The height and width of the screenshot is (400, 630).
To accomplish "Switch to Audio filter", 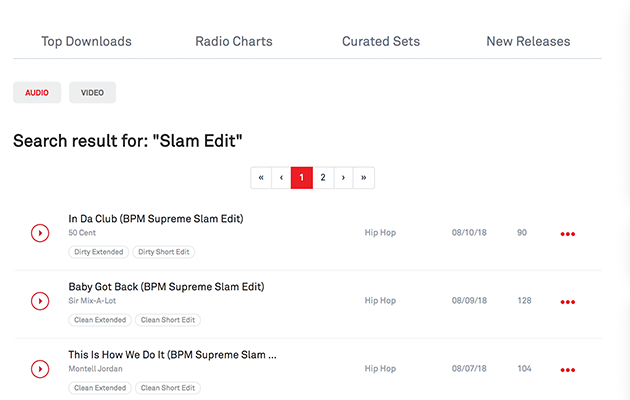I will point(37,92).
